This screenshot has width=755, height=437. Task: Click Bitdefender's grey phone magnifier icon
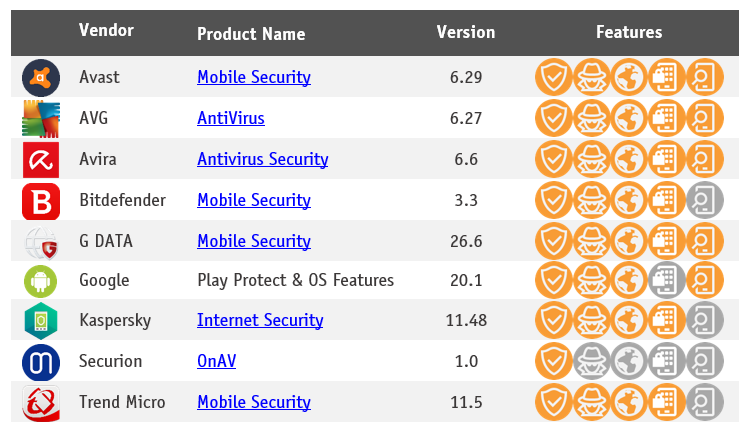coord(705,200)
